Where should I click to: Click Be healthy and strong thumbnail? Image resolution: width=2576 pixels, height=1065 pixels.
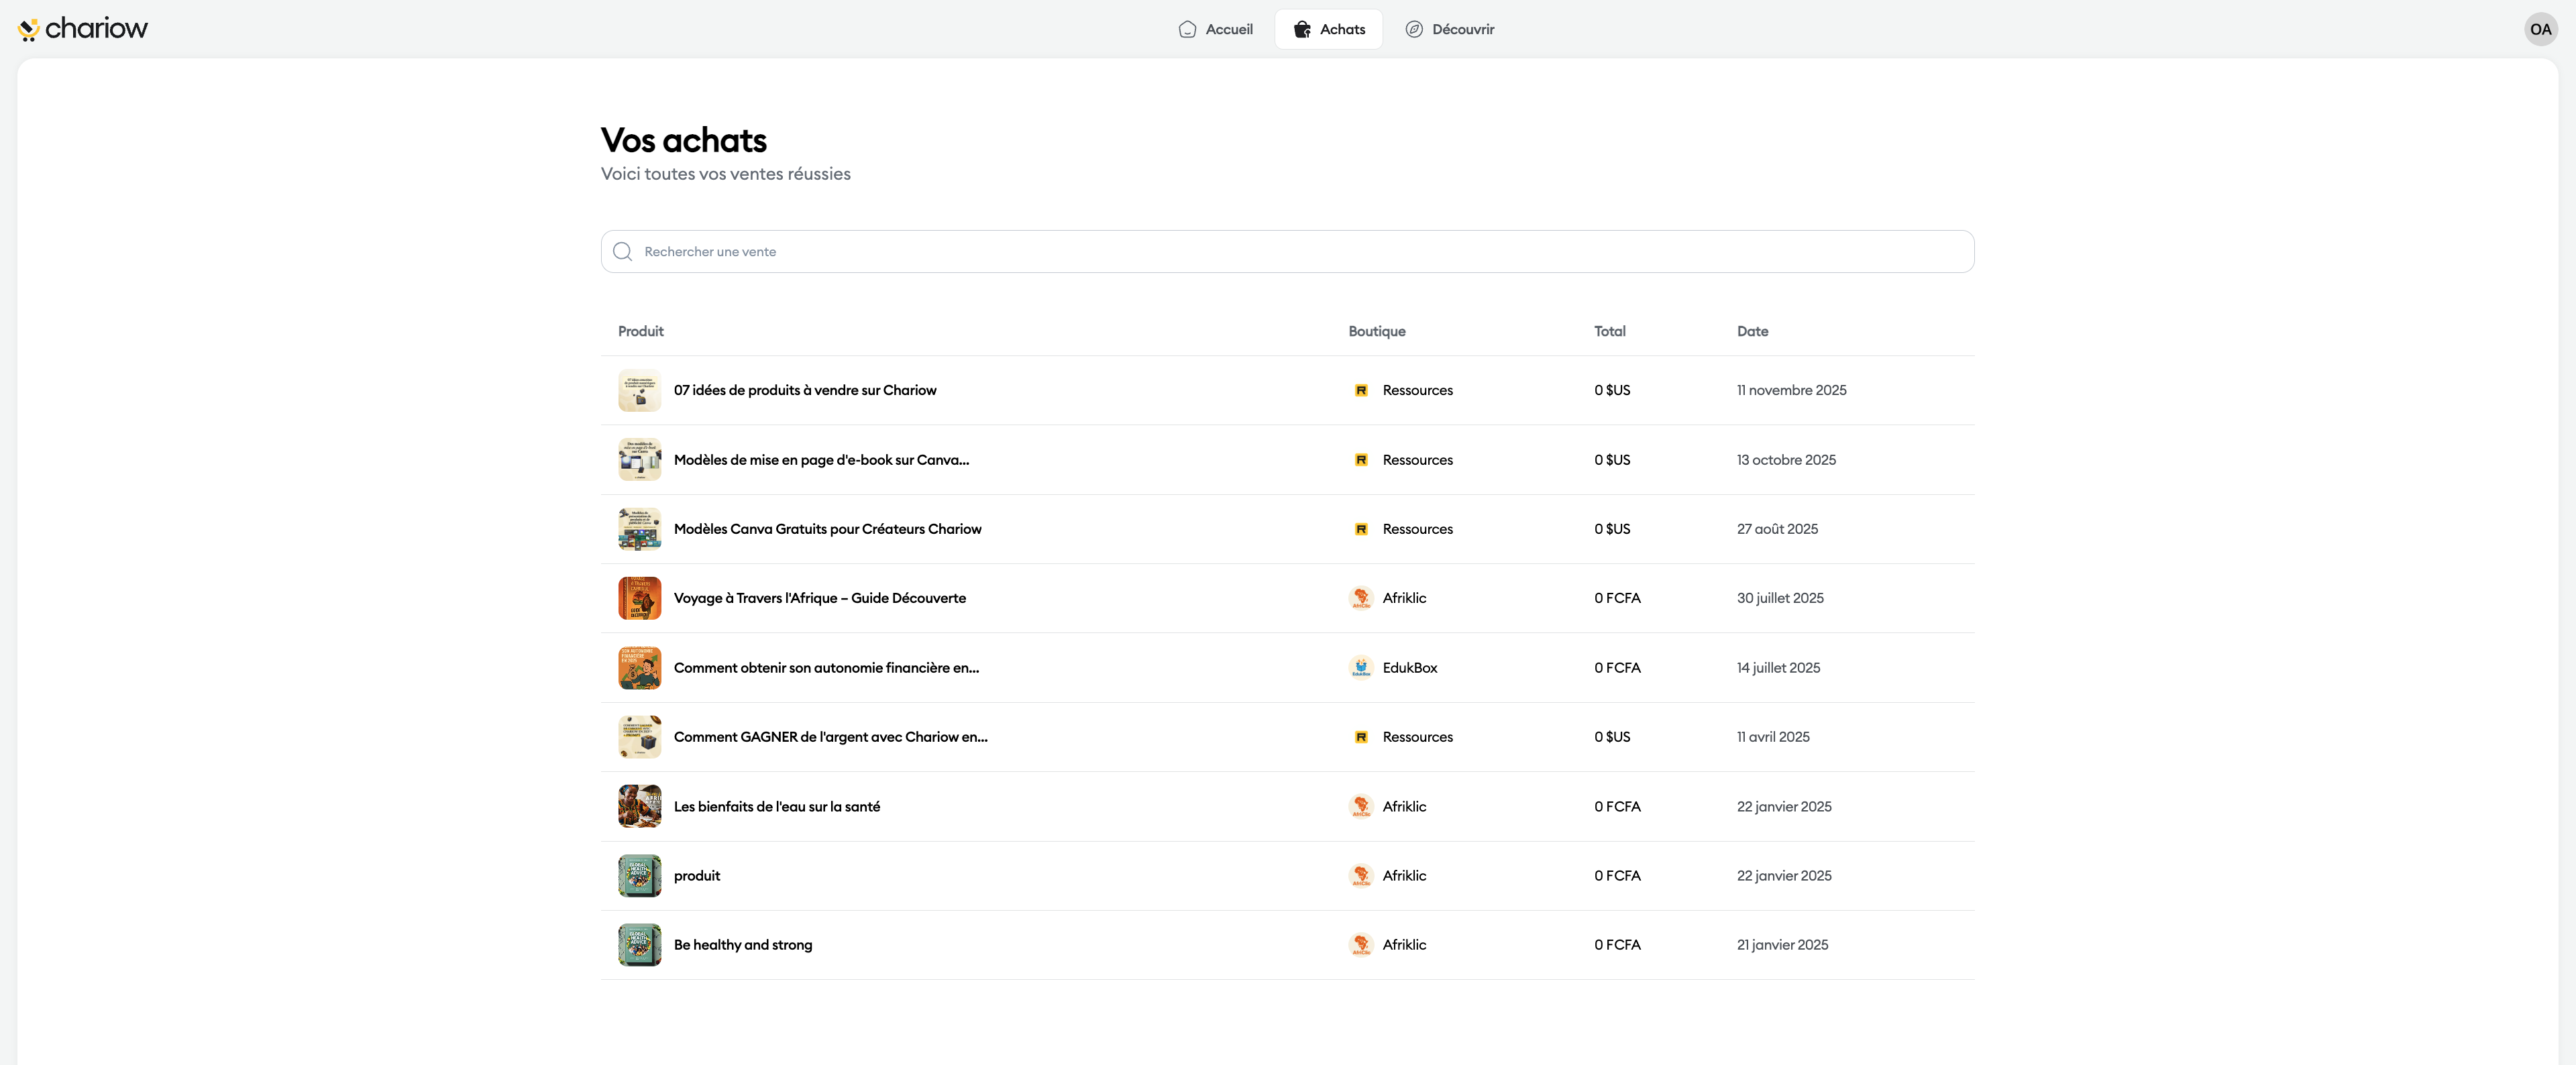click(x=639, y=944)
